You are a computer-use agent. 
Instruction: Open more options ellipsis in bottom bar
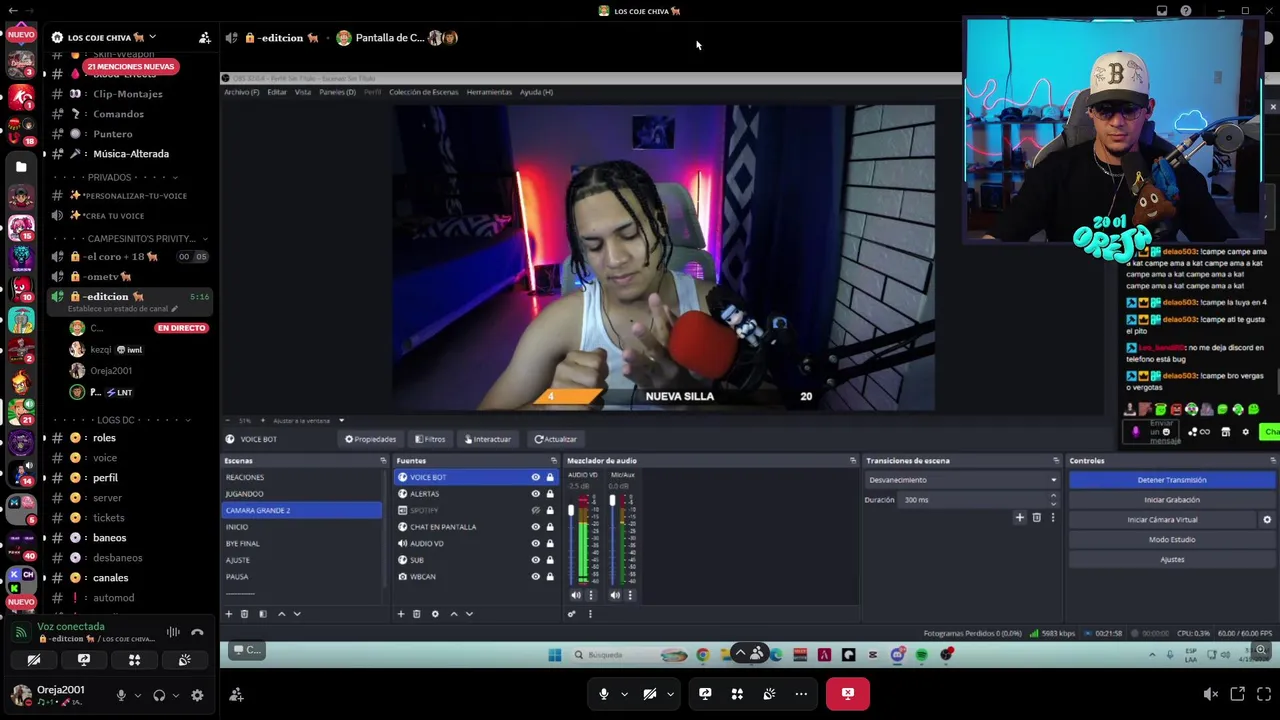[801, 694]
